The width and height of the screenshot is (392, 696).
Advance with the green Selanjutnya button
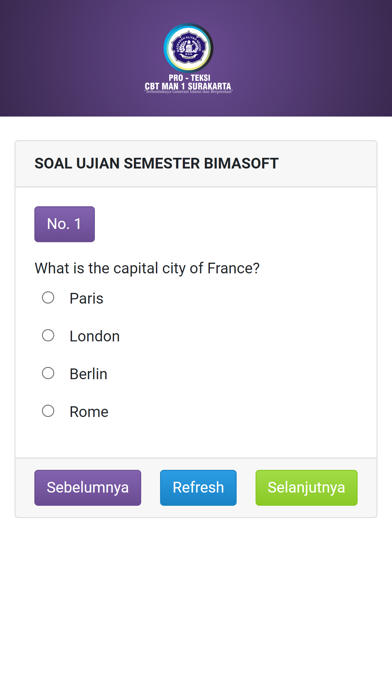[x=306, y=487]
